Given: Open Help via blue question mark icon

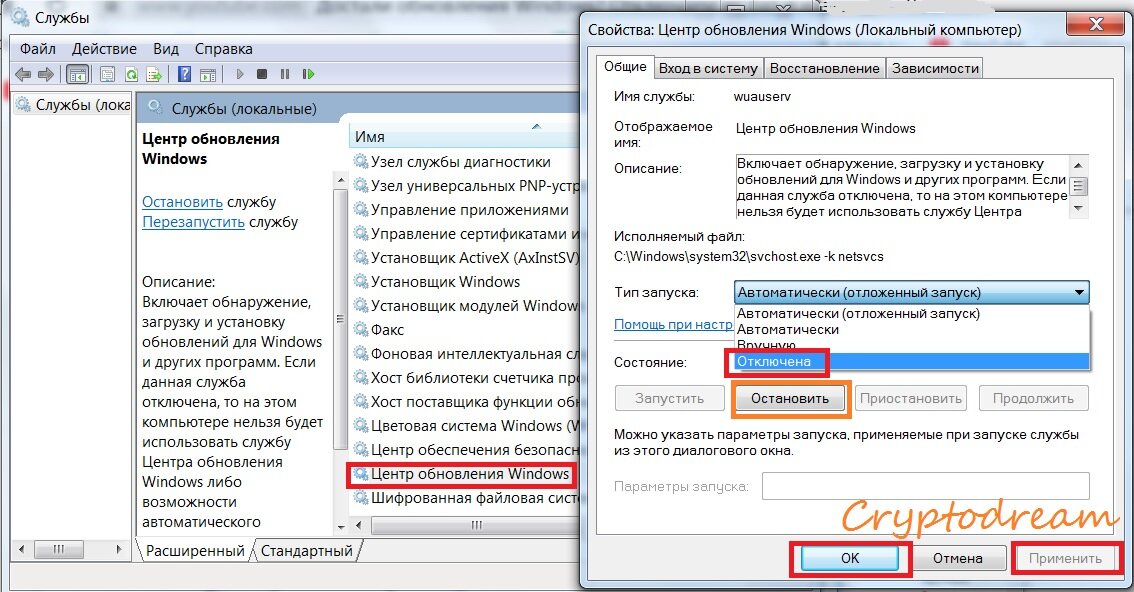Looking at the screenshot, I should pos(184,74).
